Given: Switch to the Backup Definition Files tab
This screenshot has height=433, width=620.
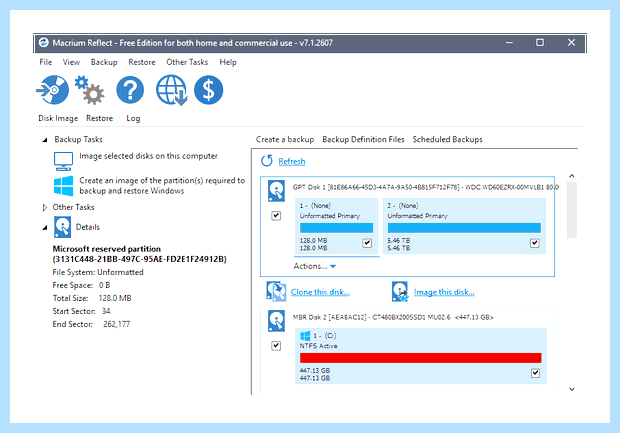Looking at the screenshot, I should tap(363, 139).
